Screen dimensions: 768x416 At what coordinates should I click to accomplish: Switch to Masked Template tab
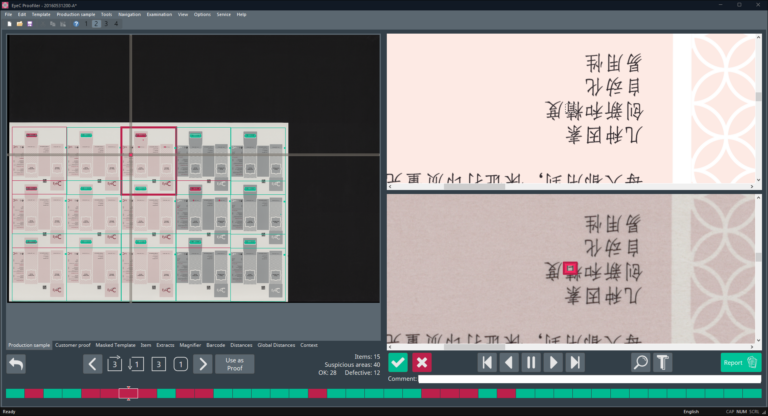115,345
